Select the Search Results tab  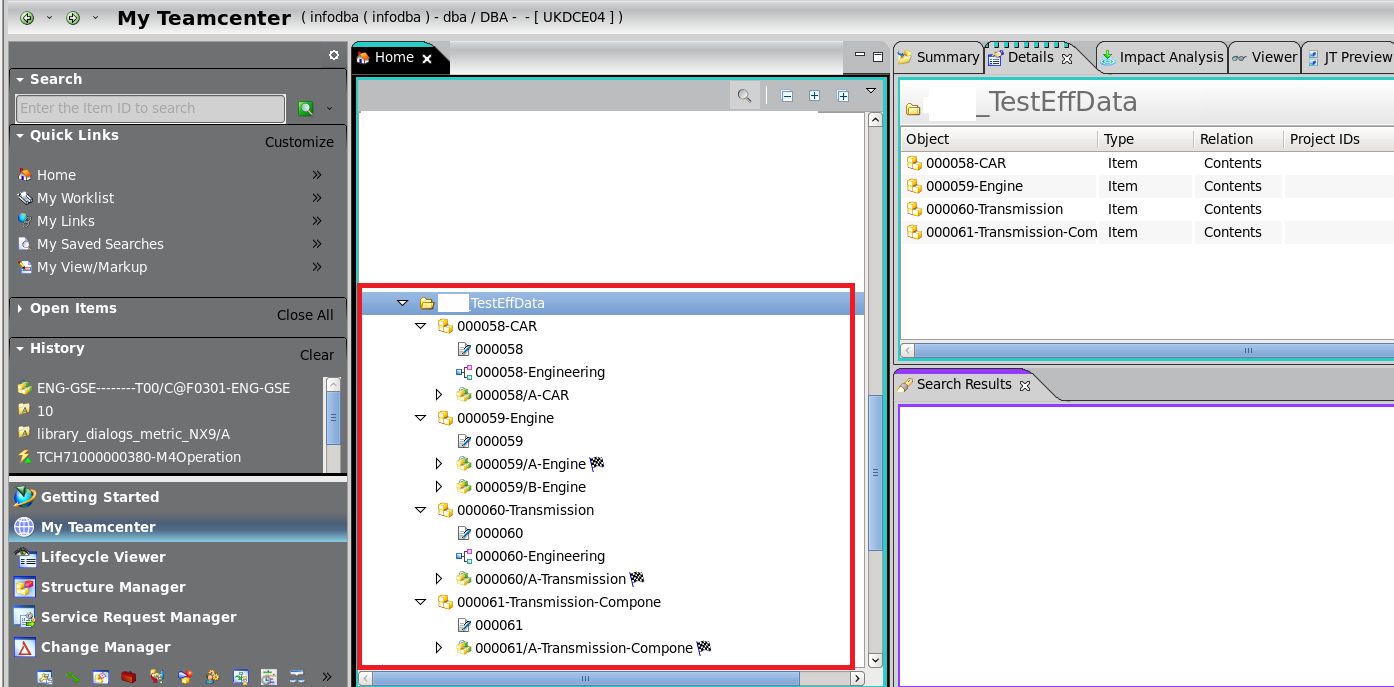[964, 384]
